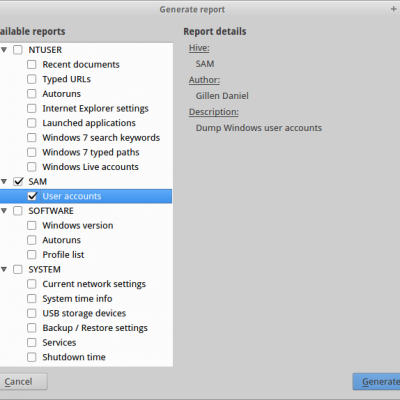The height and width of the screenshot is (400, 400).
Task: Toggle the Shutdown time checkbox
Action: [x=32, y=357]
